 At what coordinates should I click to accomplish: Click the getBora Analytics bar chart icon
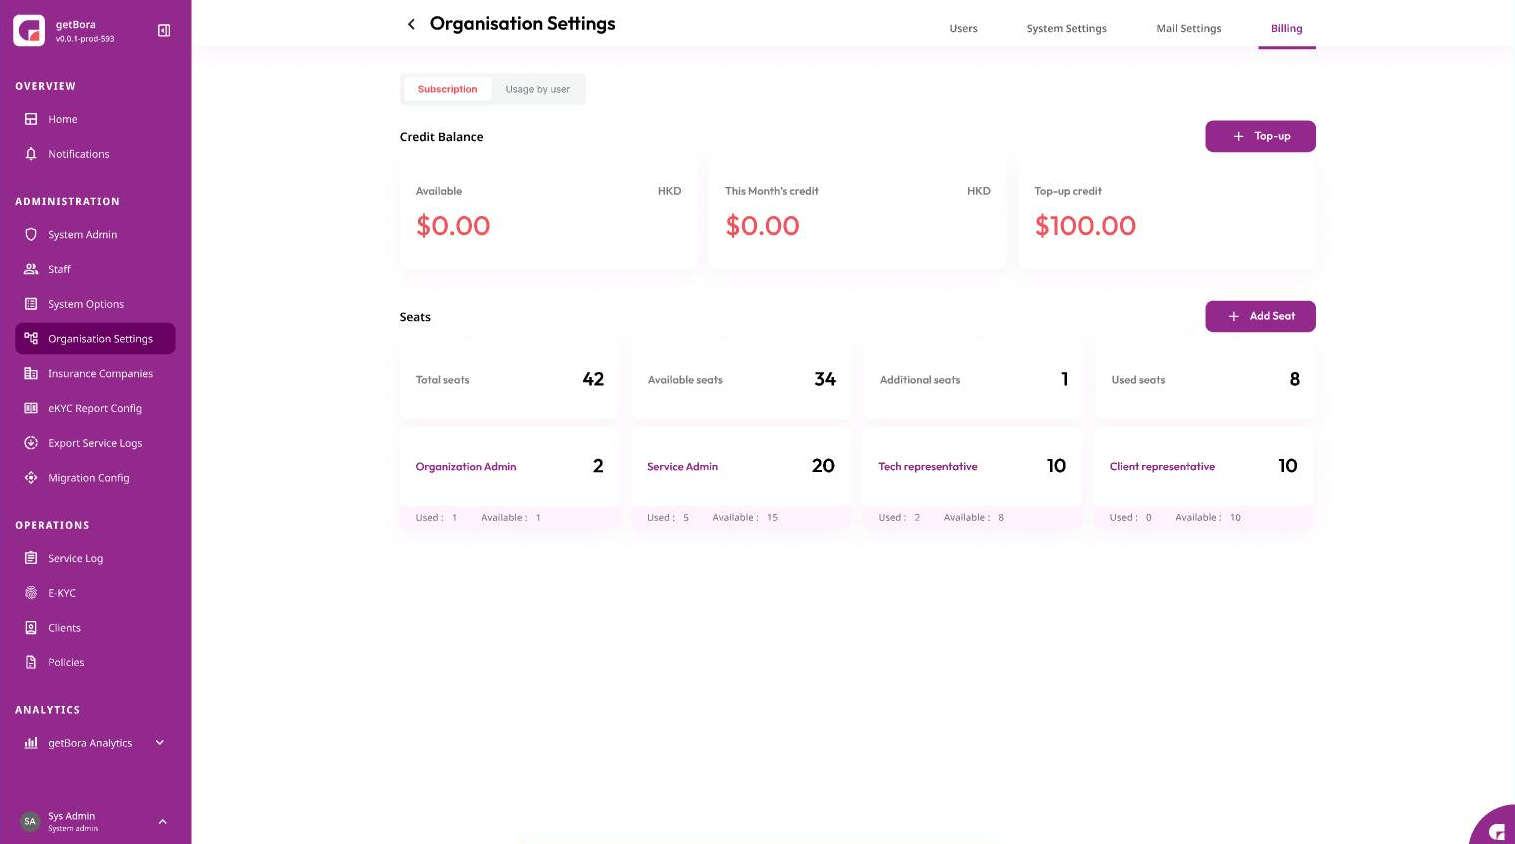point(31,743)
